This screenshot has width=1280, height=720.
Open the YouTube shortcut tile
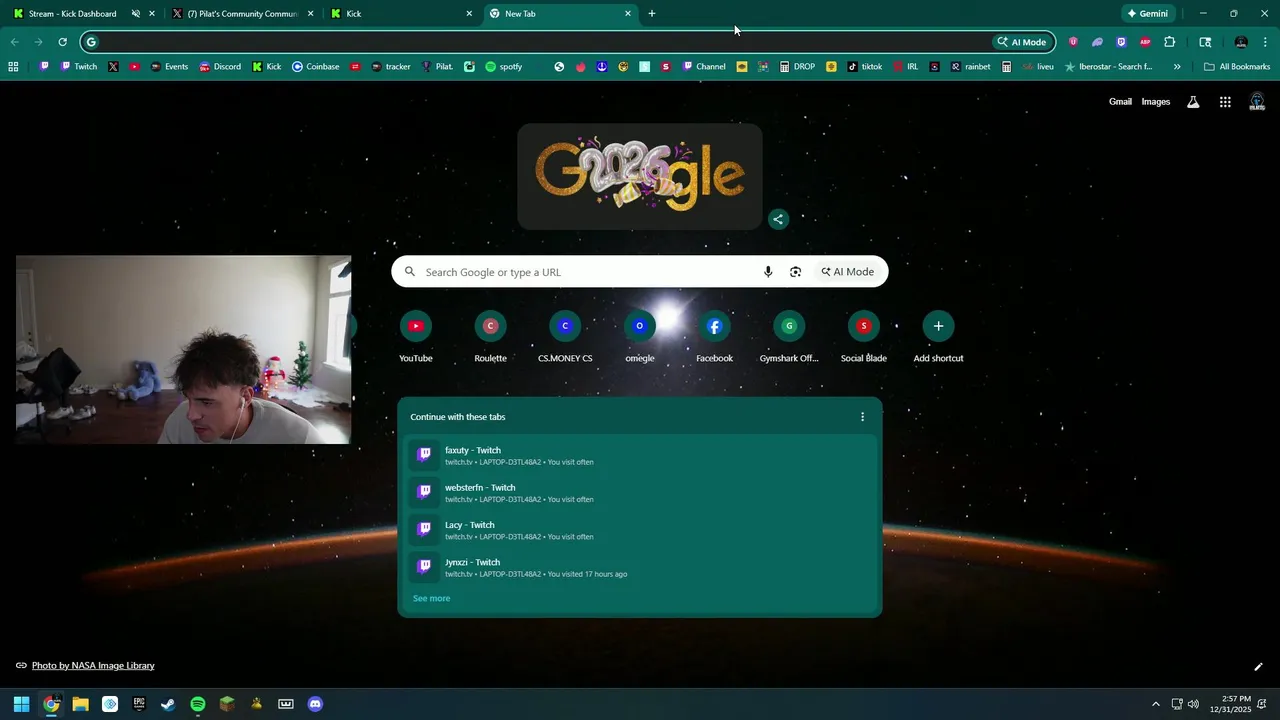click(x=416, y=337)
